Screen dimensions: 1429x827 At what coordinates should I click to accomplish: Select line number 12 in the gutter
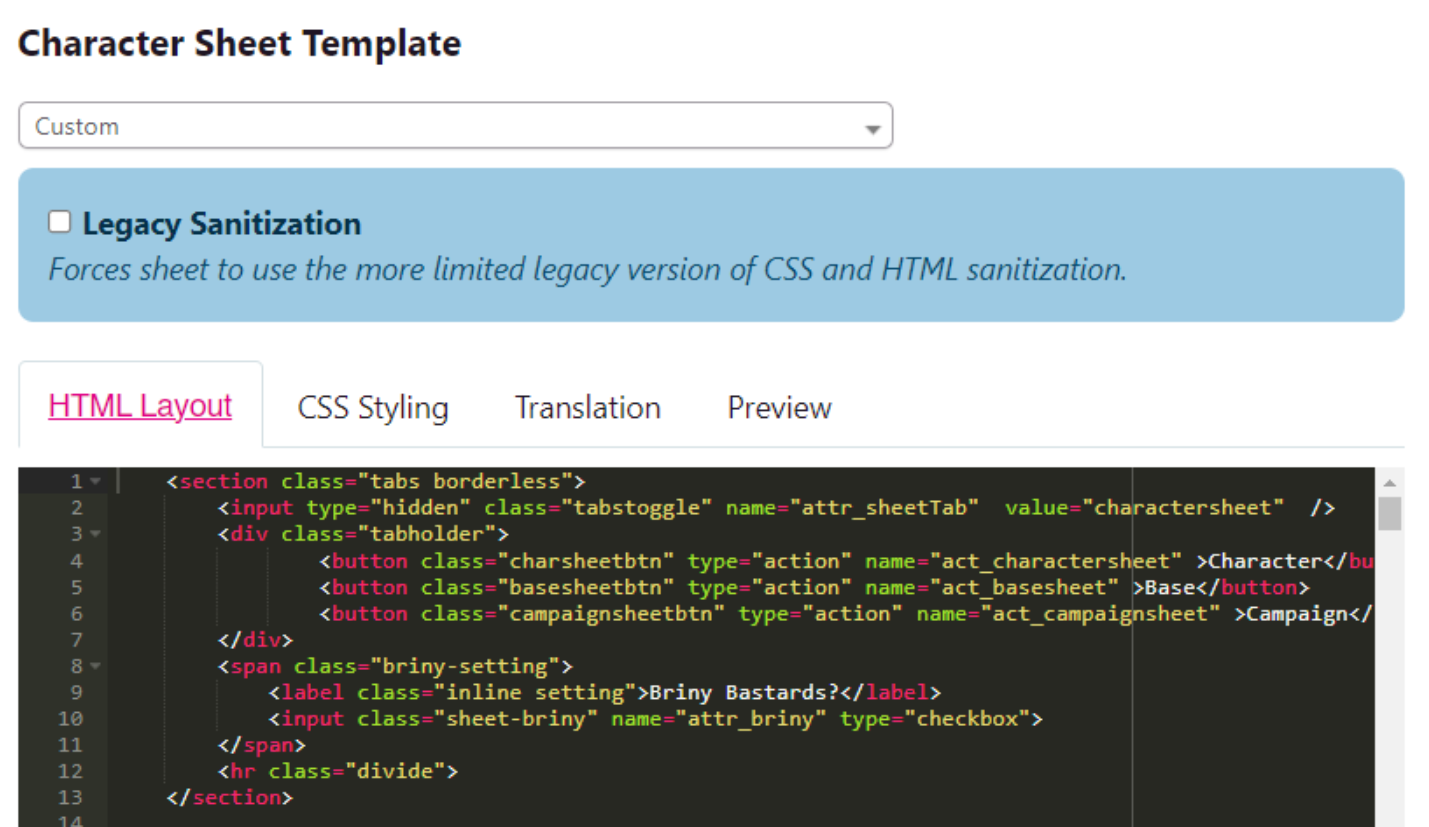coord(72,771)
